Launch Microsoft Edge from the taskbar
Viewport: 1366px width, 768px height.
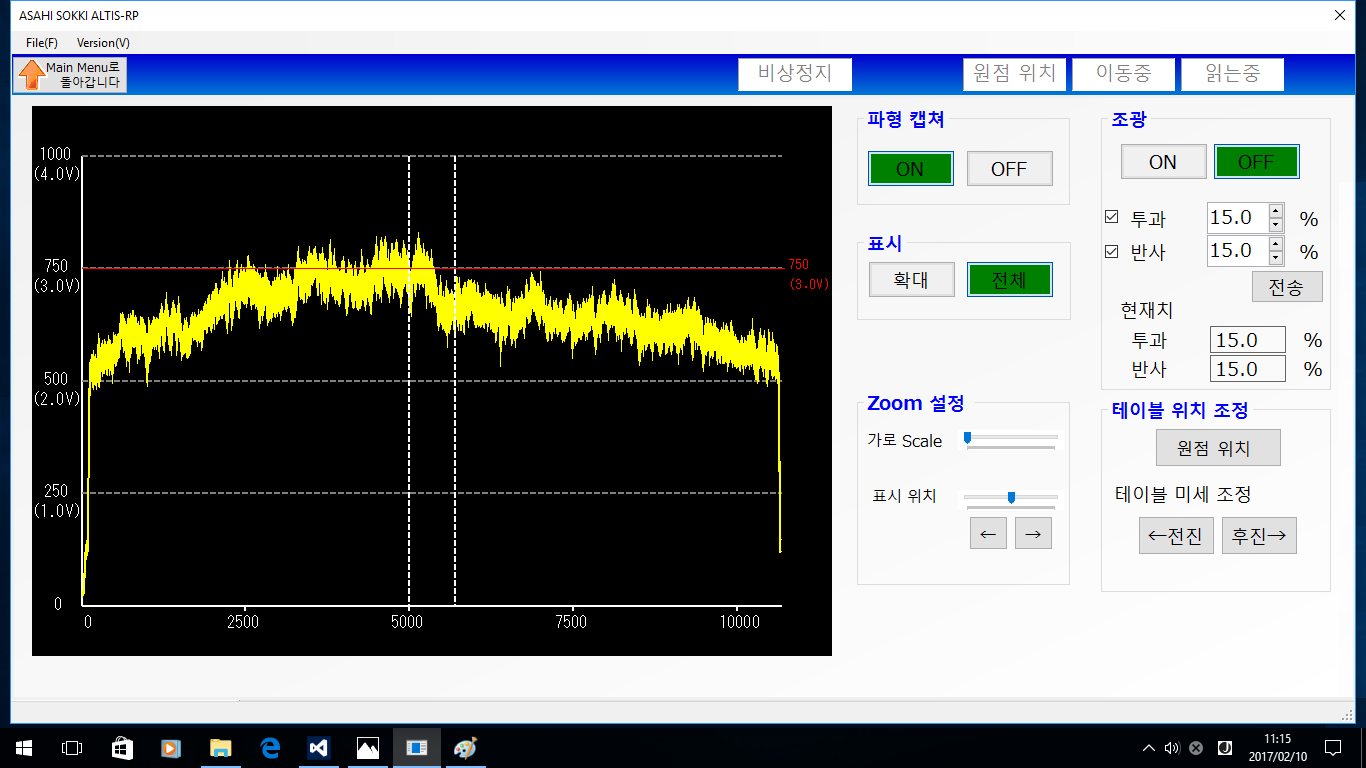pos(270,748)
